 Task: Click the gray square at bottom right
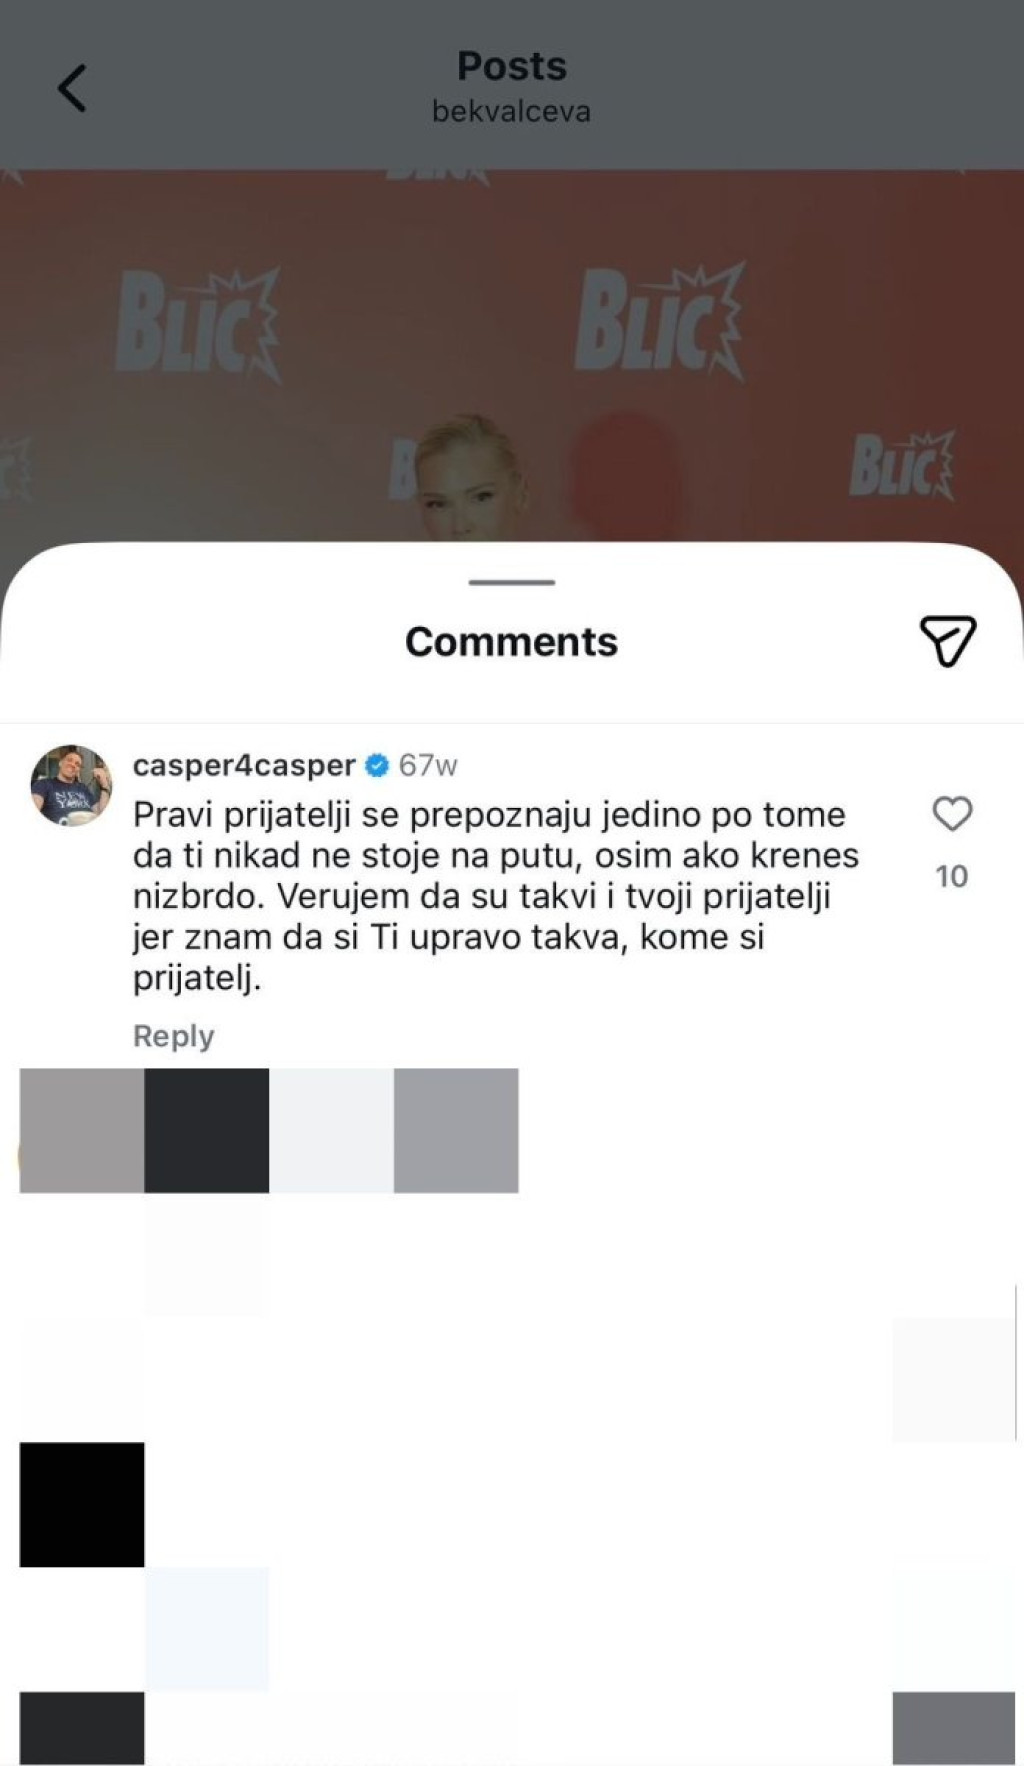954,1728
